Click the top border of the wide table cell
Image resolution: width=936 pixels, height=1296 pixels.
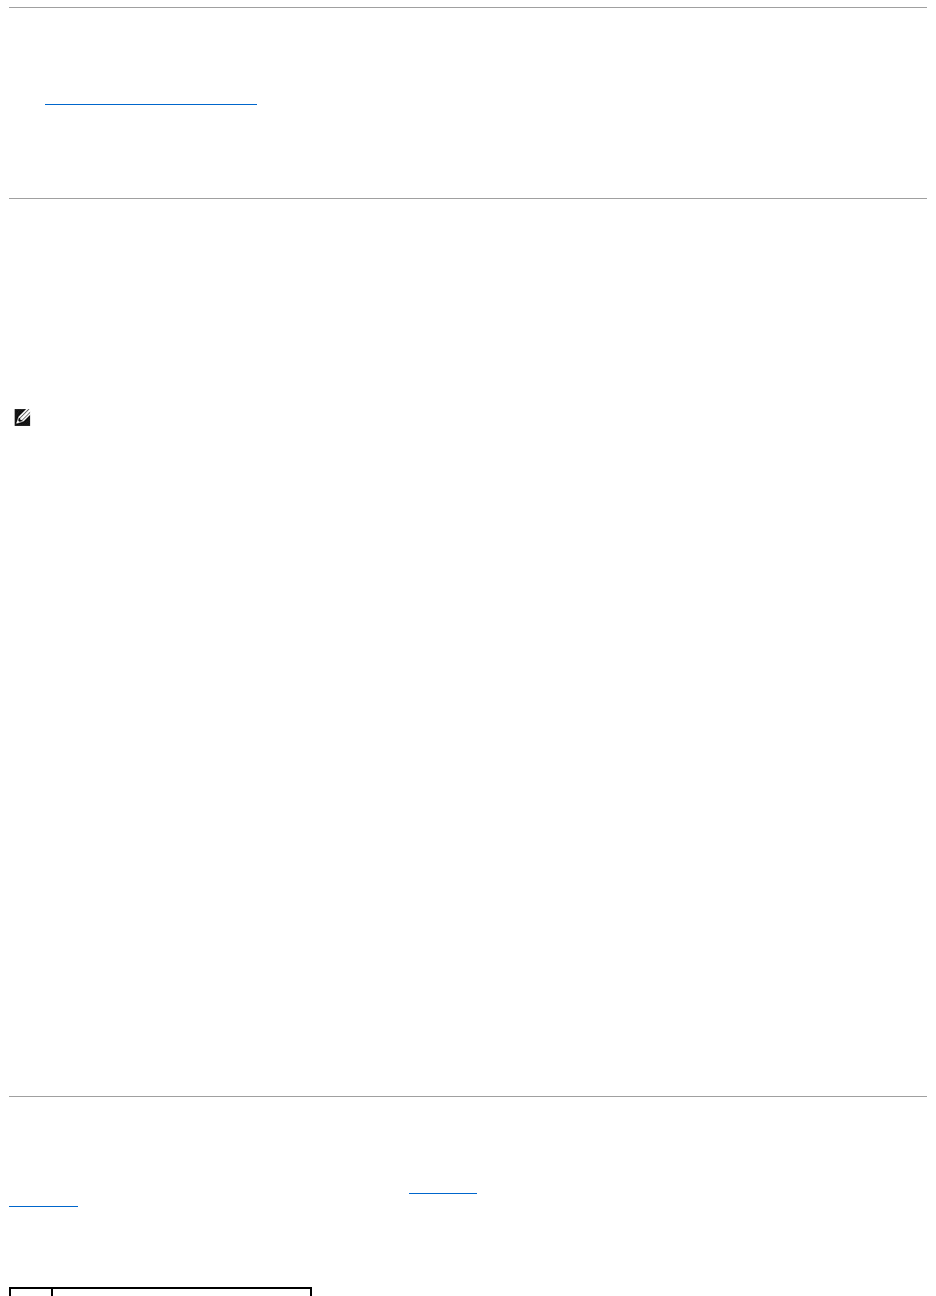[181, 1288]
